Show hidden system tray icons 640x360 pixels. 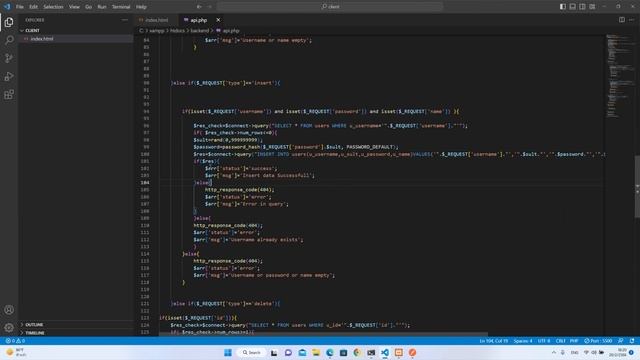point(554,353)
